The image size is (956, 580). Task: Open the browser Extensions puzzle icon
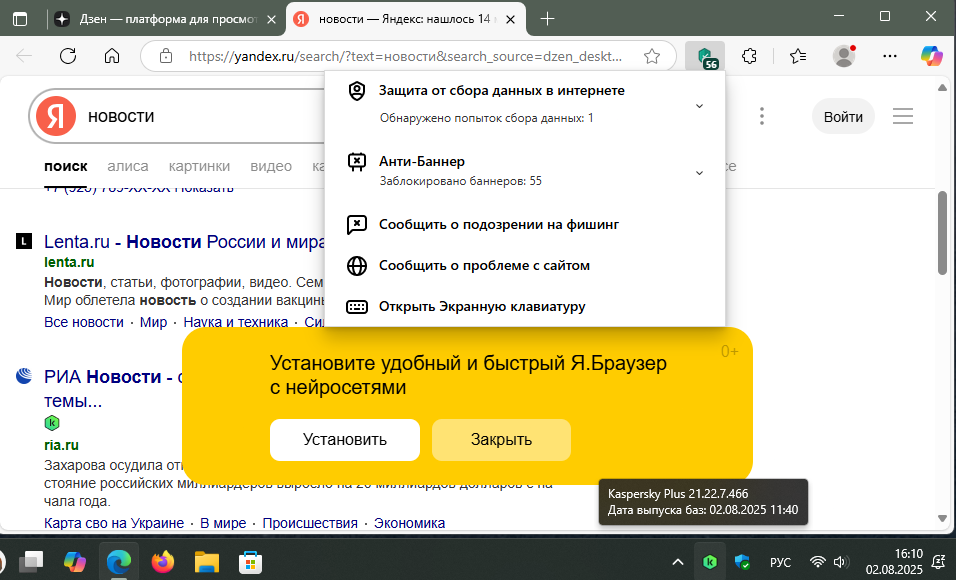(x=749, y=57)
